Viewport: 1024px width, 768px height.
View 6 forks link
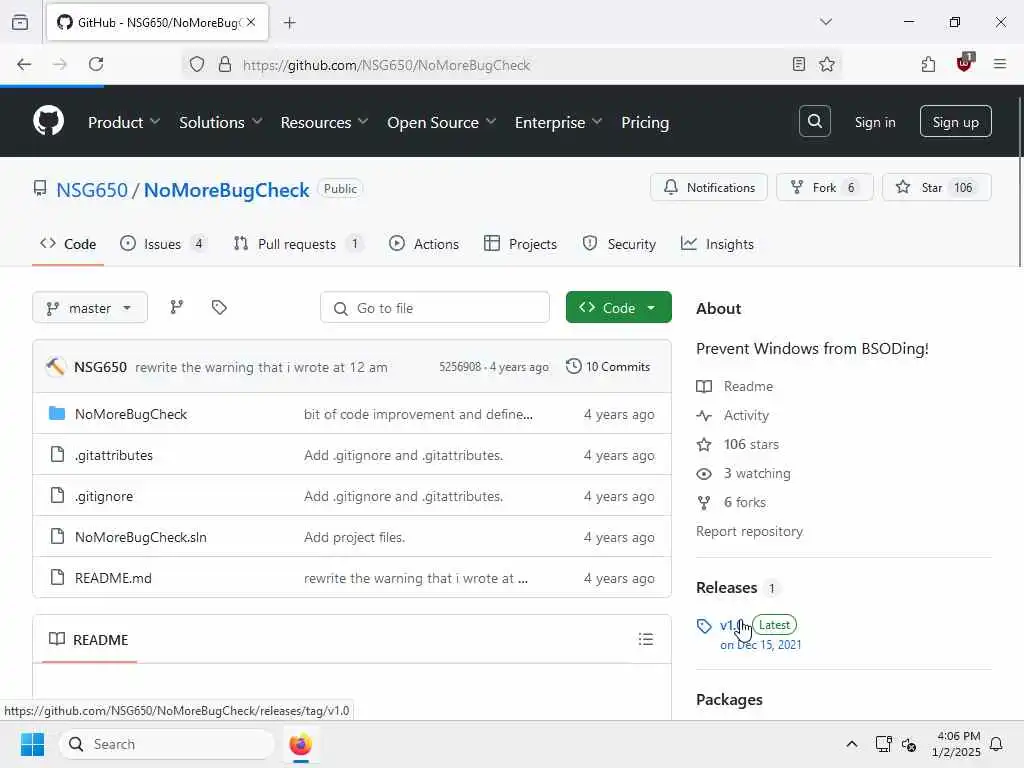pos(731,502)
